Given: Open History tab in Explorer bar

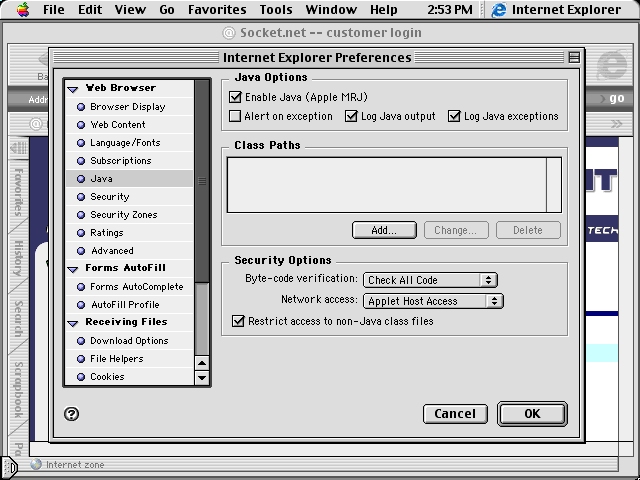Looking at the screenshot, I should [x=18, y=258].
